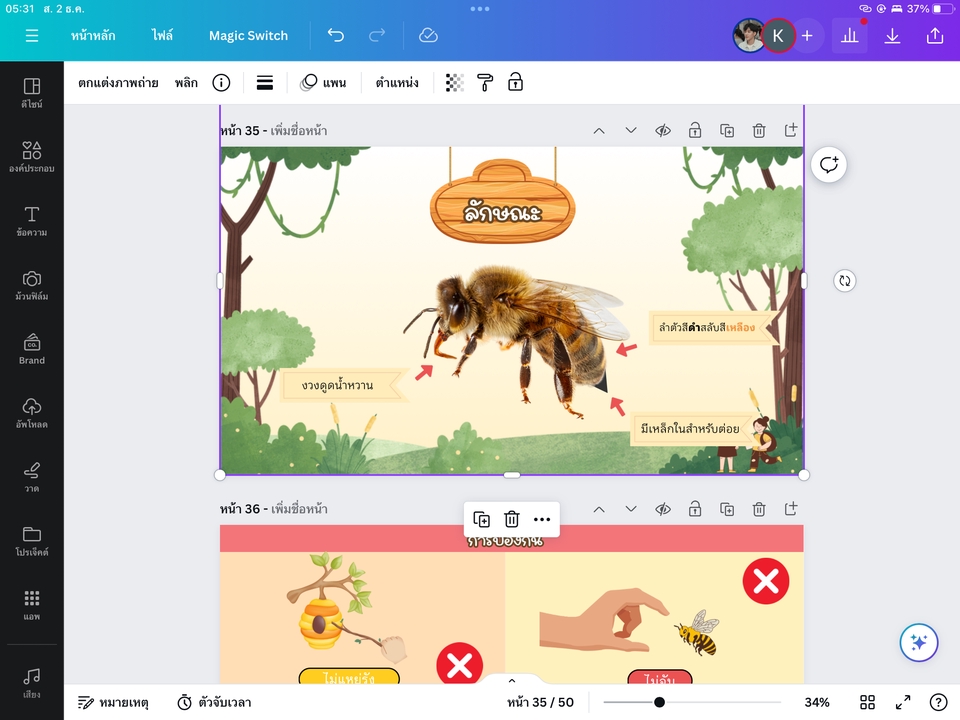
Task: Click the transparency checkerboard icon
Action: [455, 83]
